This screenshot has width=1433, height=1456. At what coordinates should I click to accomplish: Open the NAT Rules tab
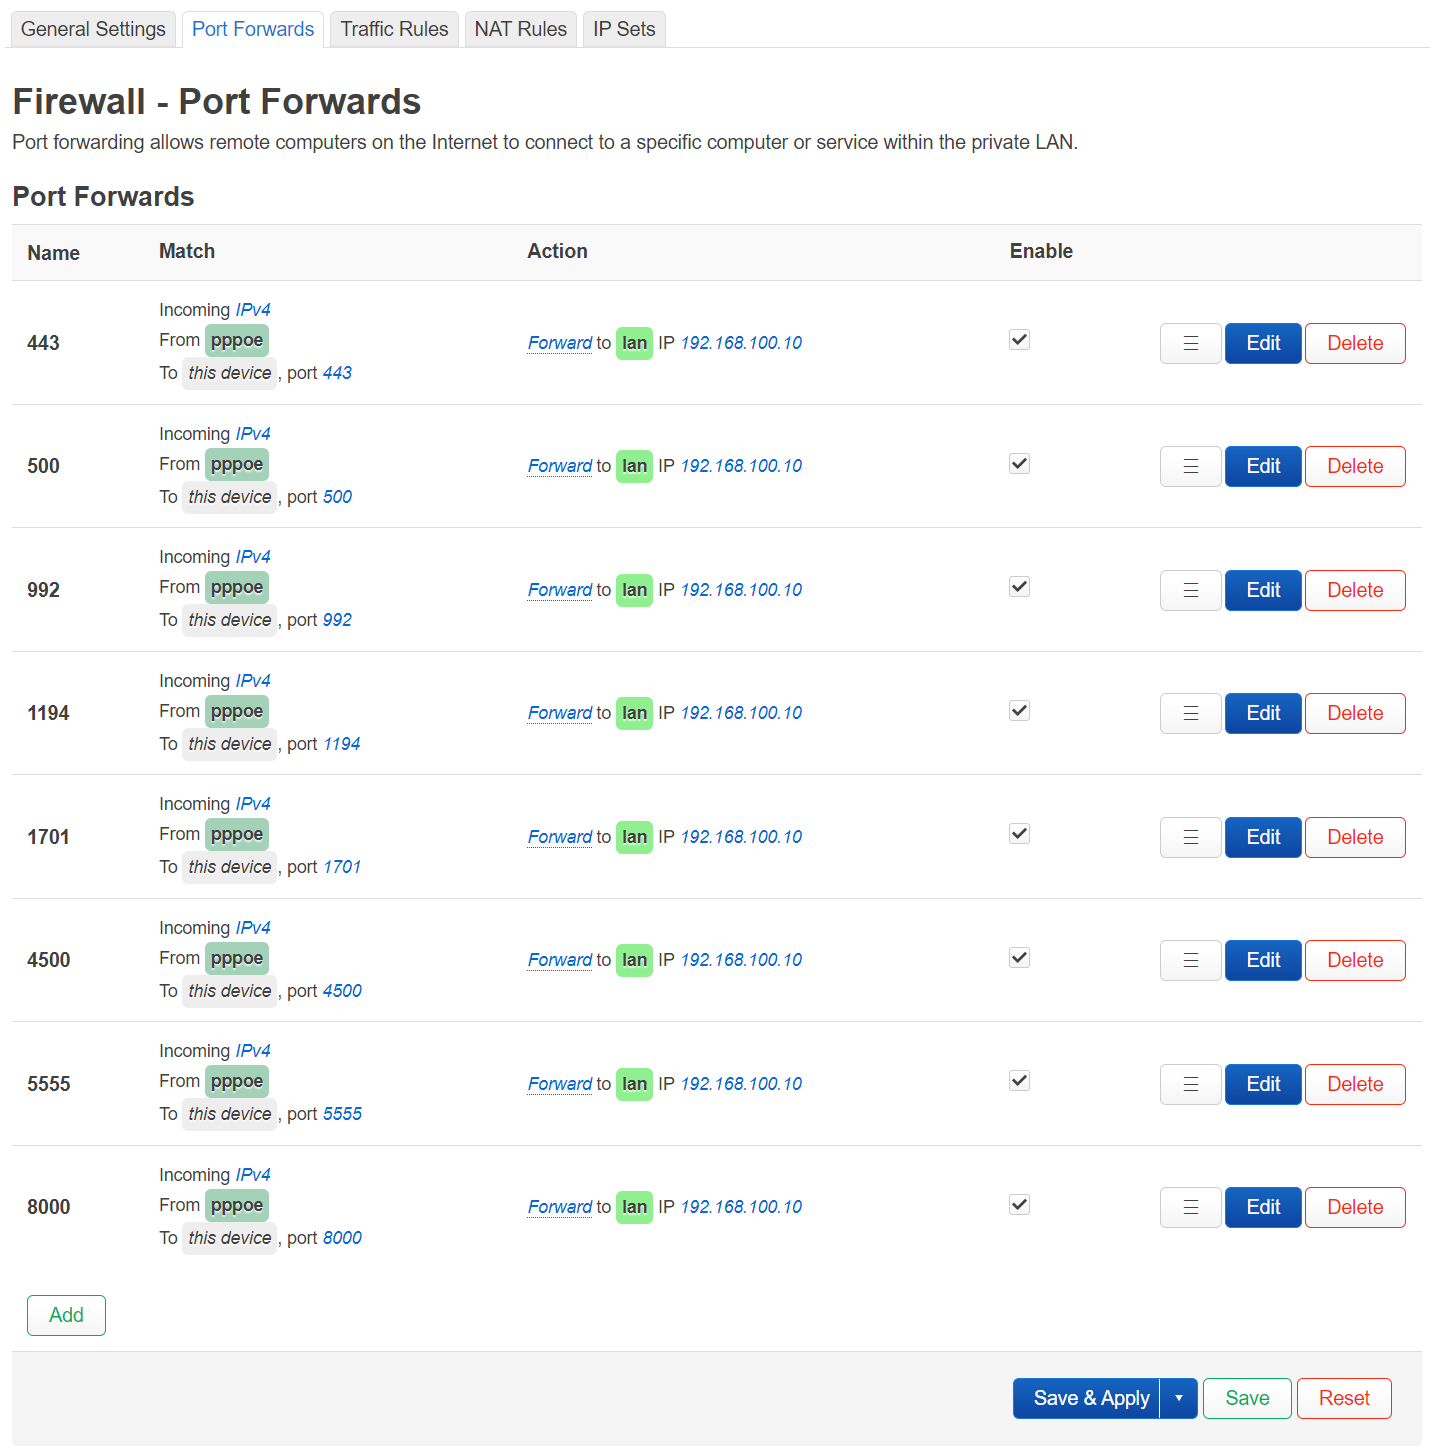click(x=520, y=29)
